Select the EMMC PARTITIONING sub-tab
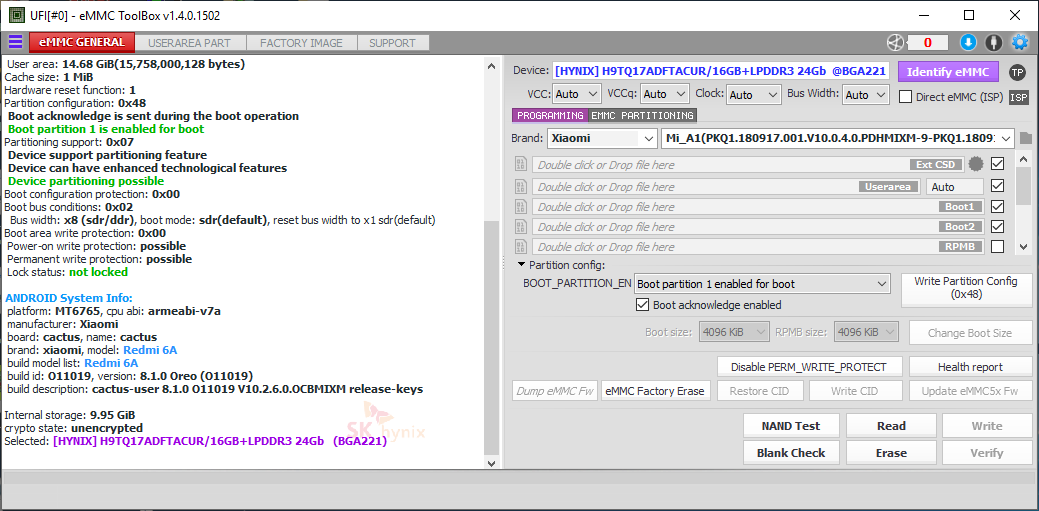The width and height of the screenshot is (1039, 511). pos(642,115)
